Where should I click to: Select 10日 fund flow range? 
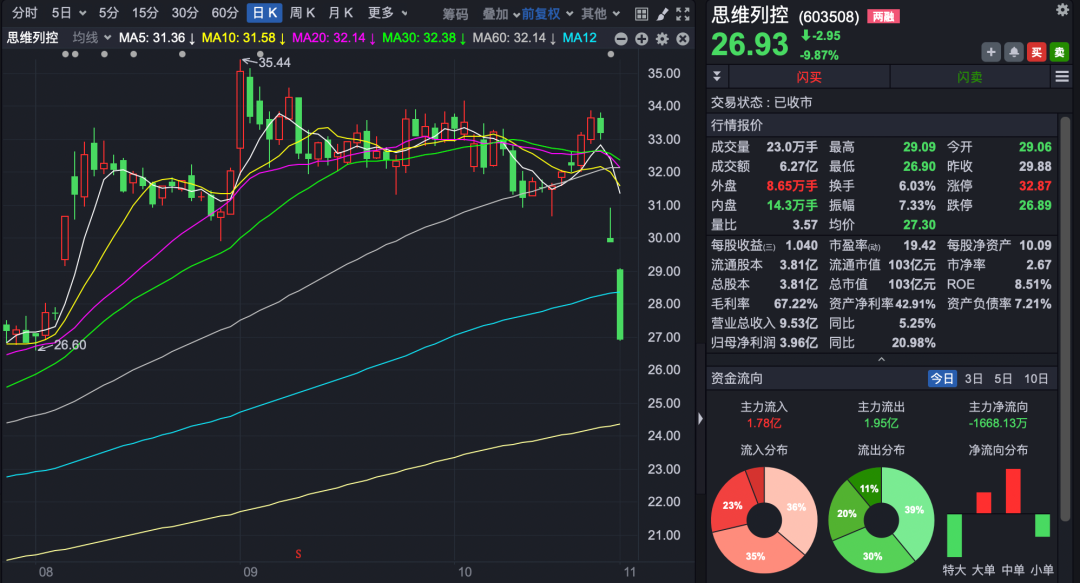click(x=1037, y=378)
